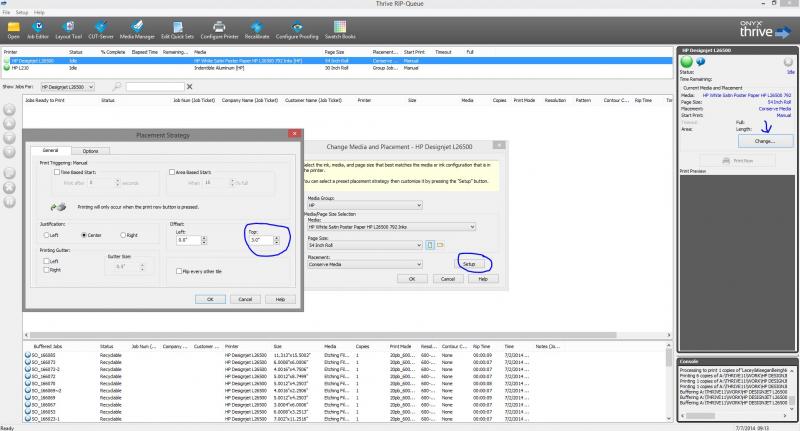Click the job search magnifier icon
800x431 pixels.
[117, 87]
